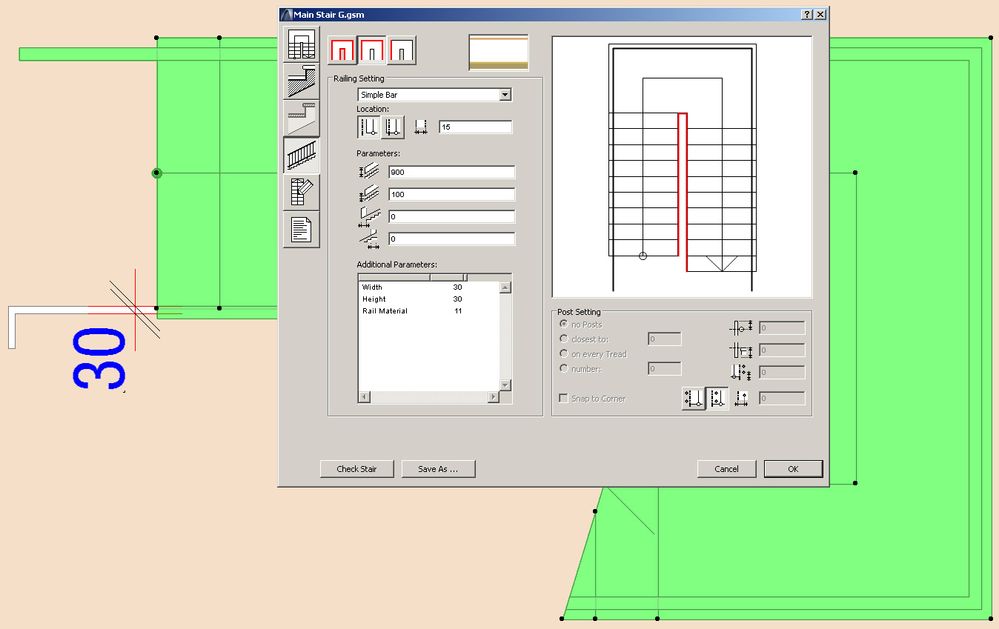The width and height of the screenshot is (999, 629).
Task: Click the down arrow of parameters scrollbar
Action: tap(505, 386)
